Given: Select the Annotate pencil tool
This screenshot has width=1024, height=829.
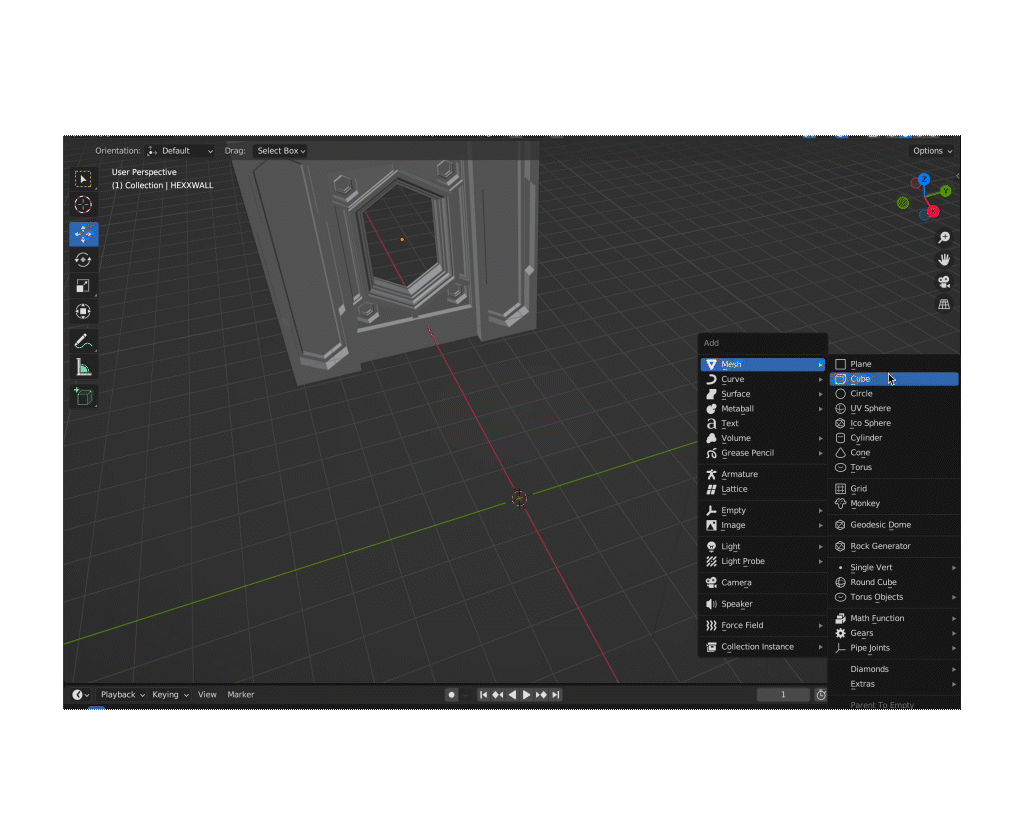Looking at the screenshot, I should [84, 341].
